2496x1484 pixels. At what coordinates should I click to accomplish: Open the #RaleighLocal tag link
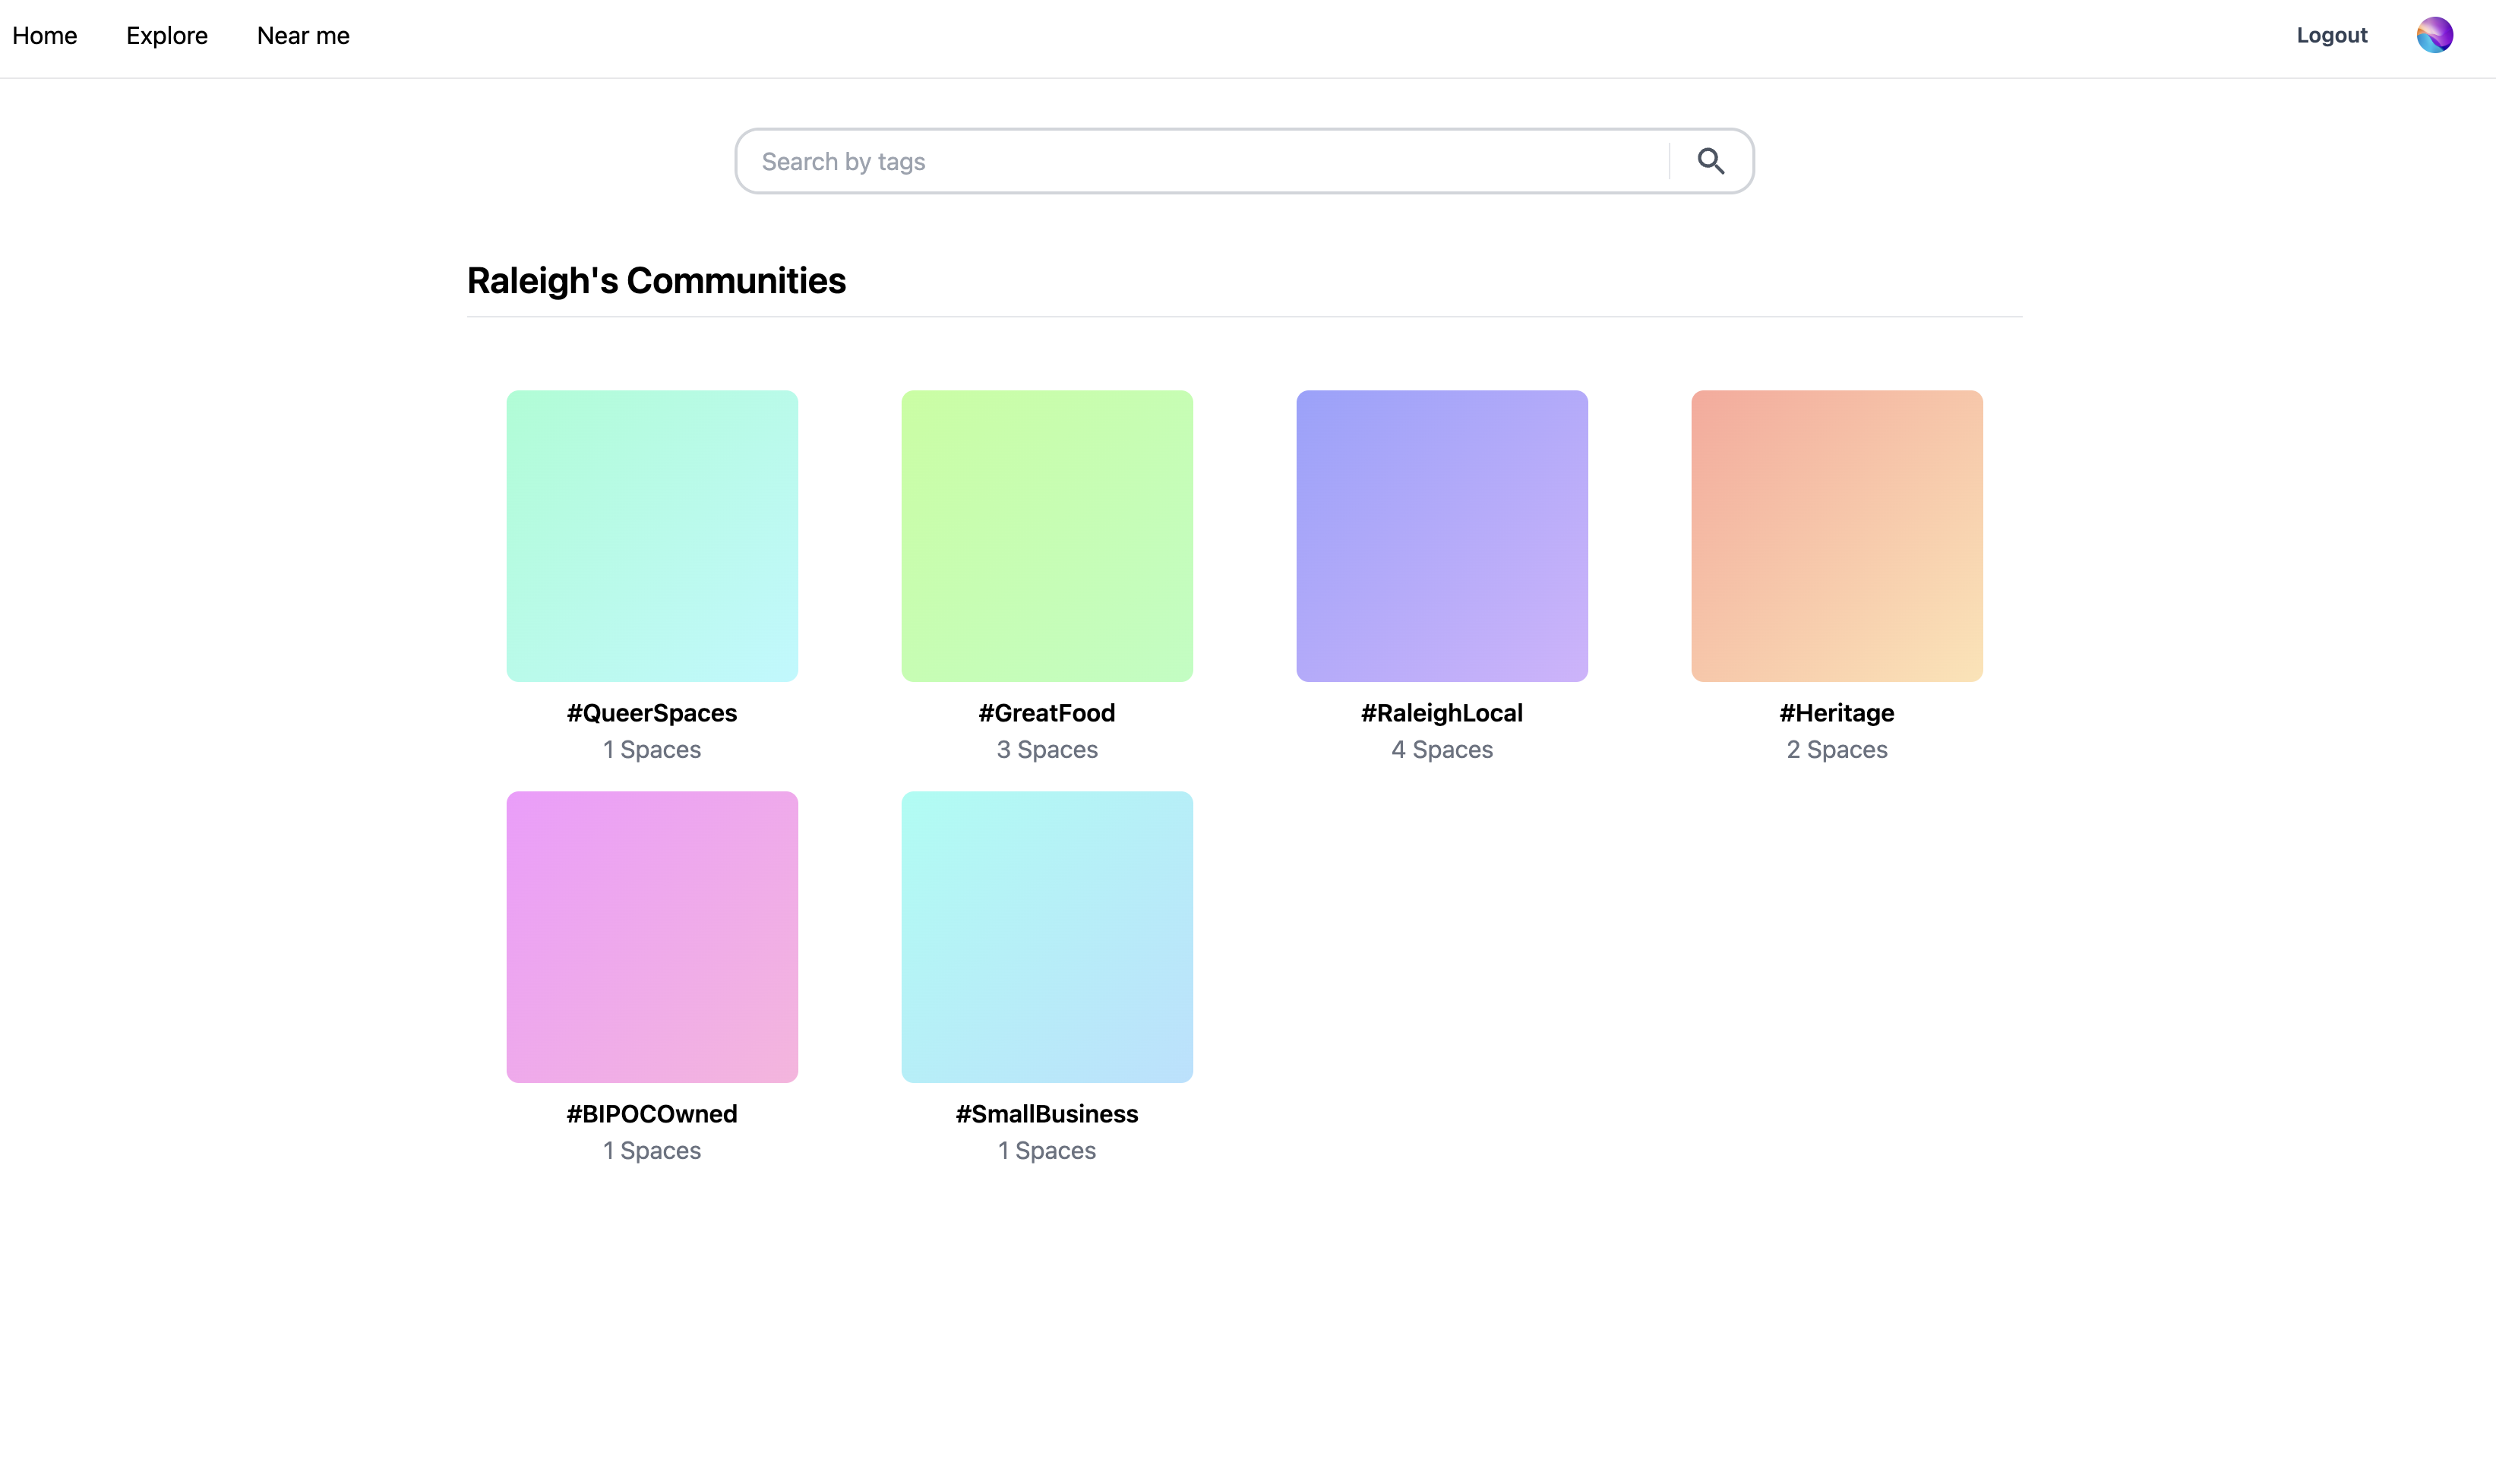[x=1442, y=713]
